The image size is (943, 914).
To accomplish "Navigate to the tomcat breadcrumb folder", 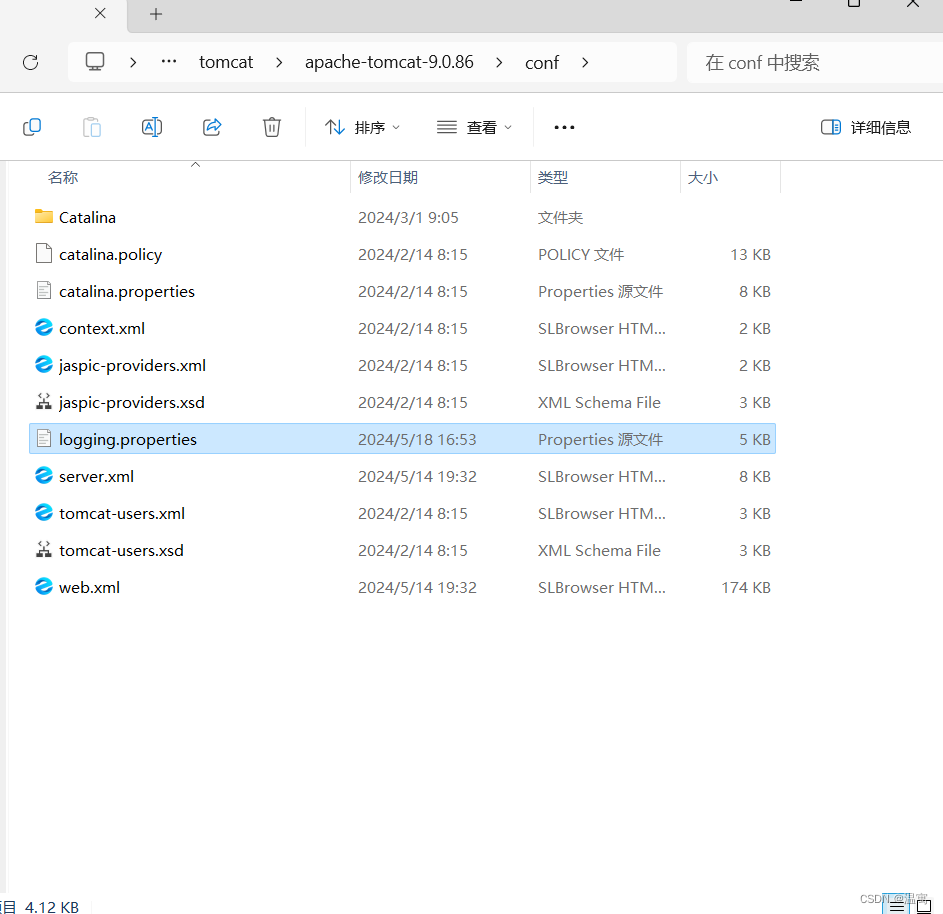I will [226, 62].
